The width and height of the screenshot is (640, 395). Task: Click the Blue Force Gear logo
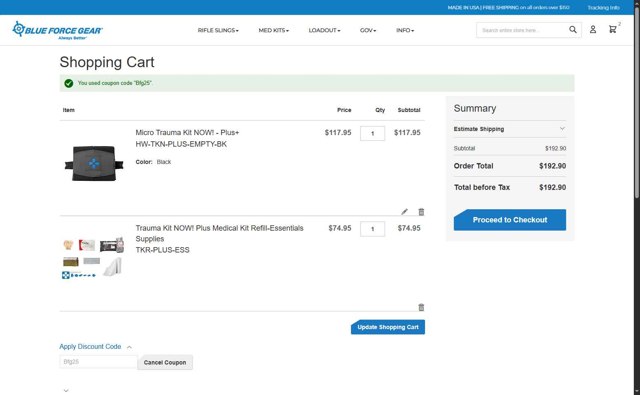(57, 30)
